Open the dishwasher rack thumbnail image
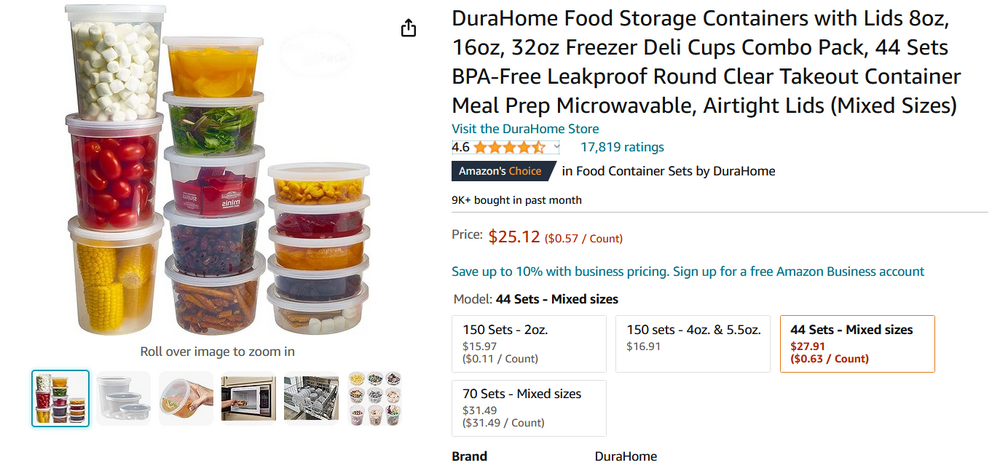This screenshot has height=468, width=1000. pos(311,398)
